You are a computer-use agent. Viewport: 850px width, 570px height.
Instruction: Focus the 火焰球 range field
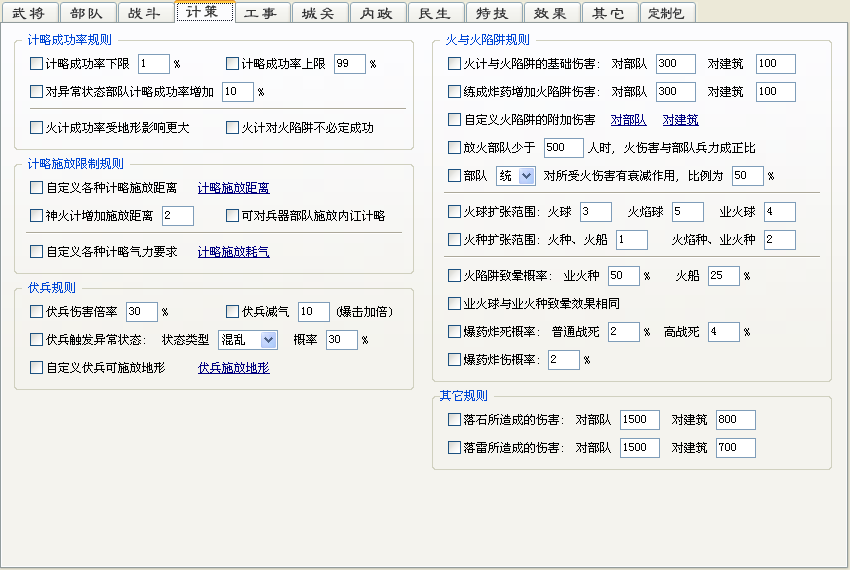(x=688, y=212)
